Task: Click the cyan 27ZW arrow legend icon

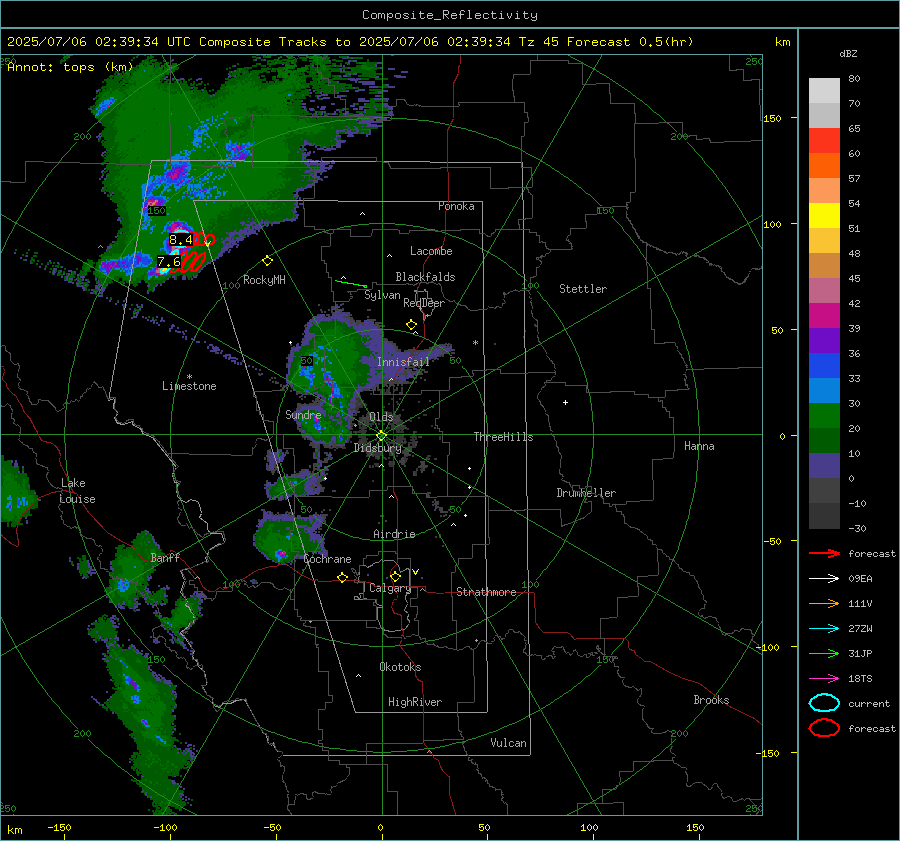Action: tap(824, 629)
